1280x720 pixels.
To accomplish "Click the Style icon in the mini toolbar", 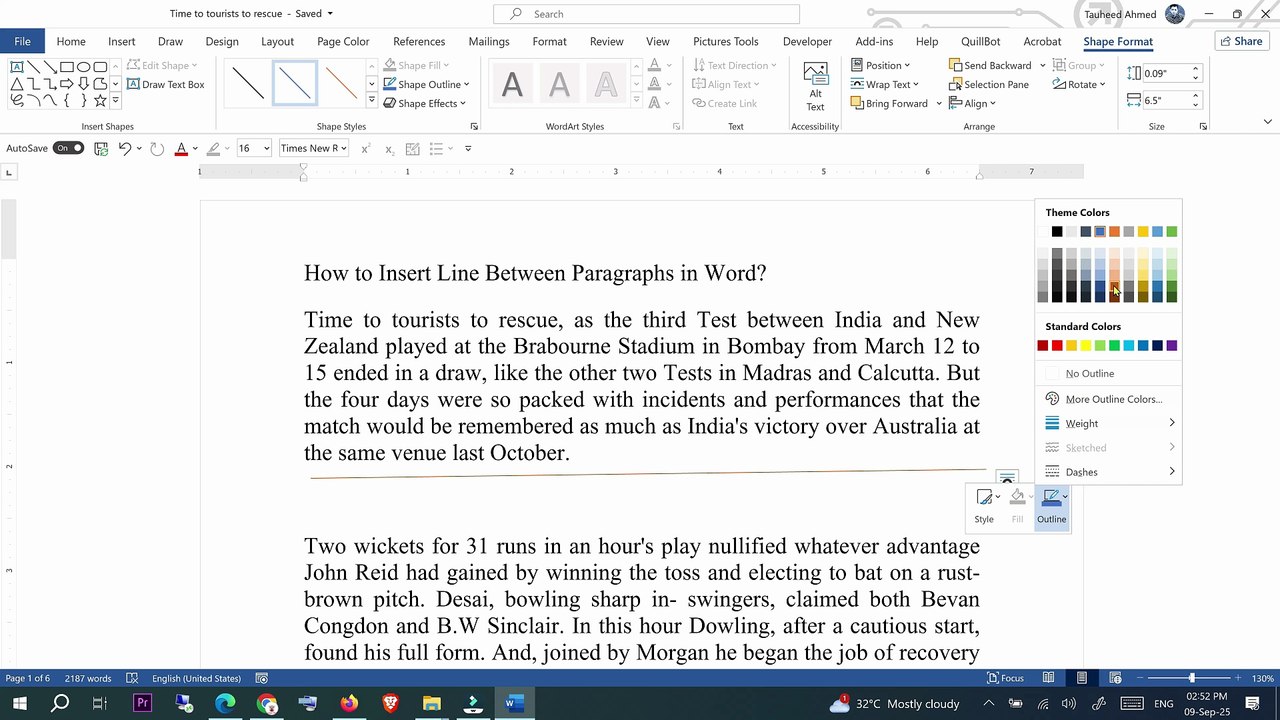I will click(984, 506).
